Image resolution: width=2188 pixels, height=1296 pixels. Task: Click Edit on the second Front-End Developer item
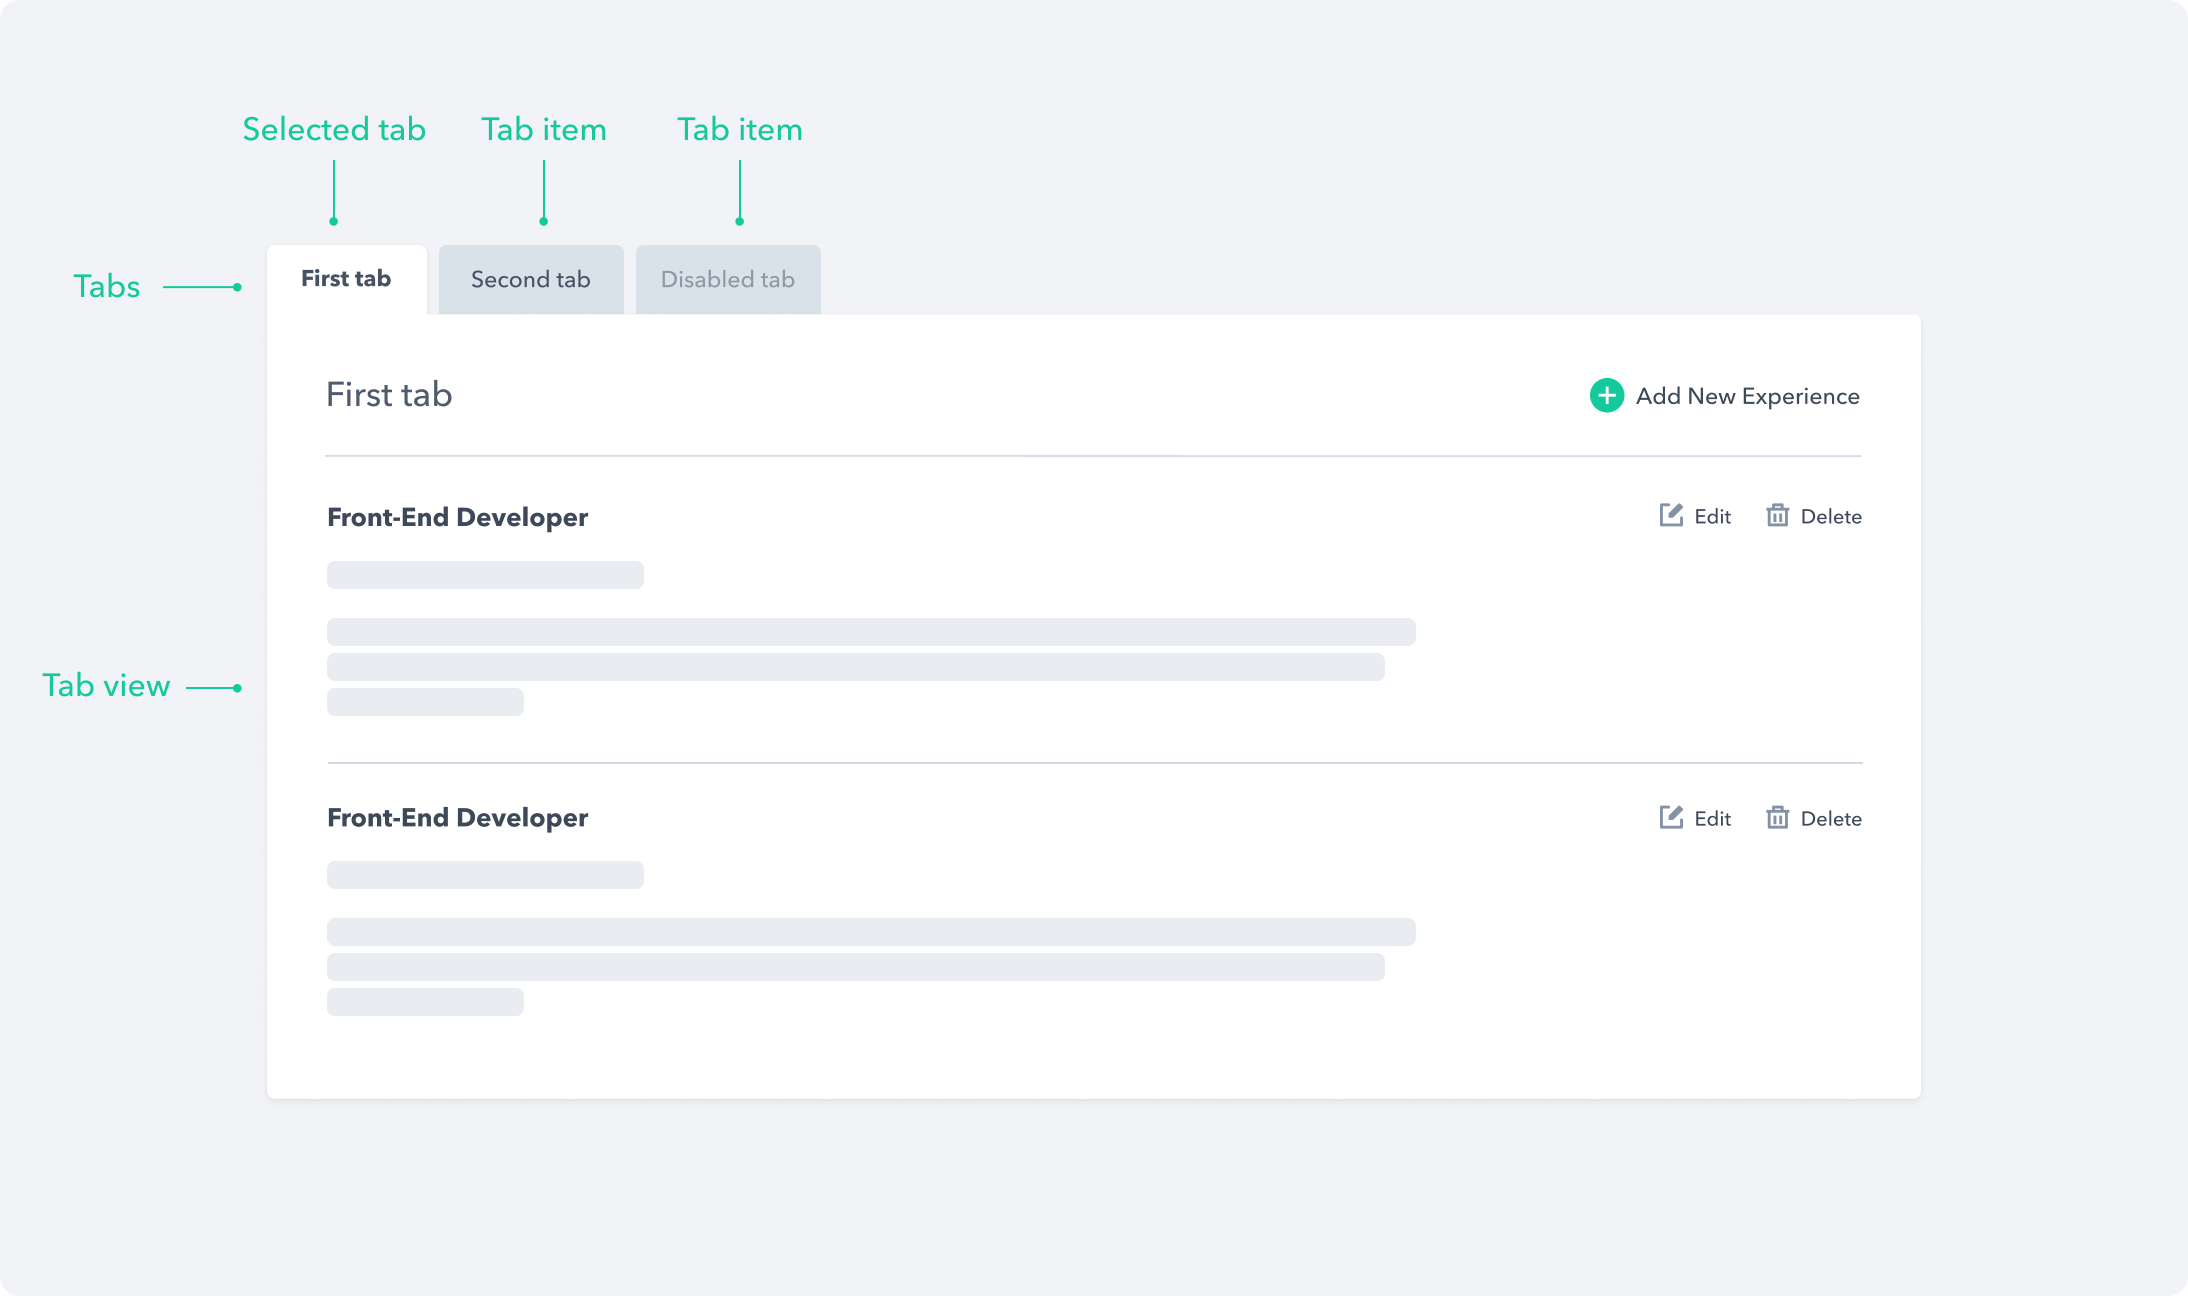(x=1712, y=818)
